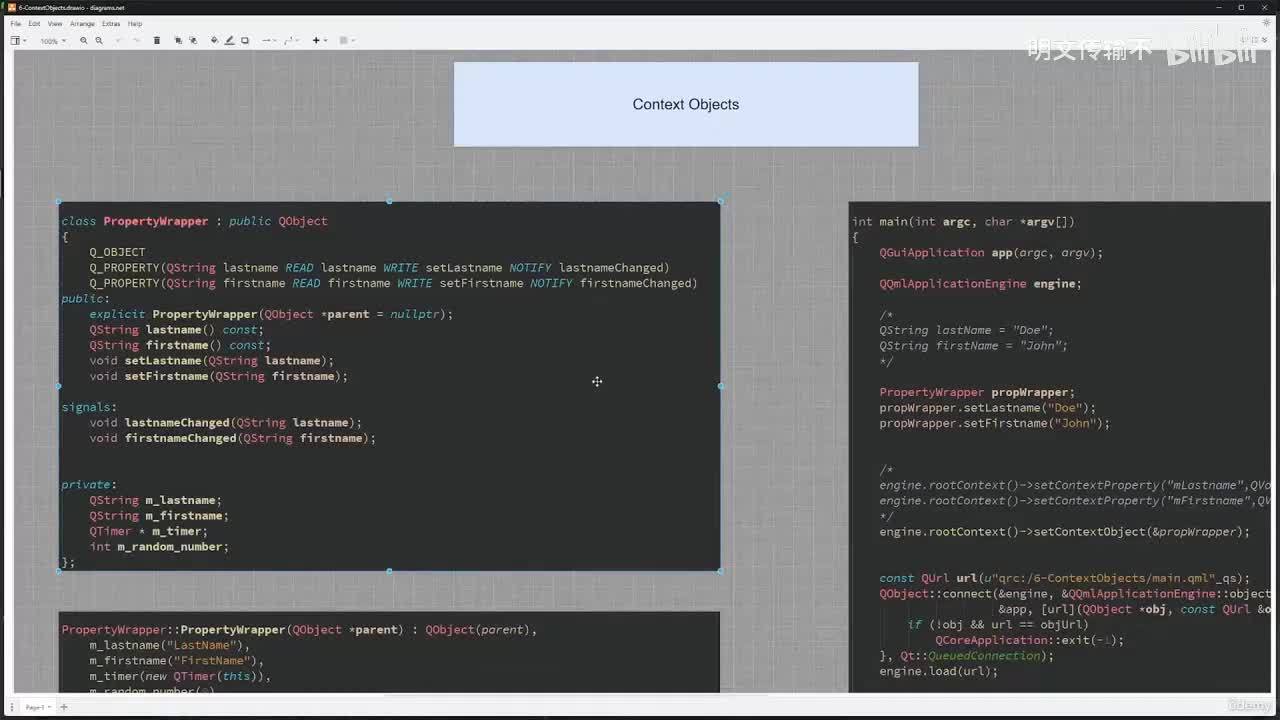Open the Arrange menu

[82, 23]
